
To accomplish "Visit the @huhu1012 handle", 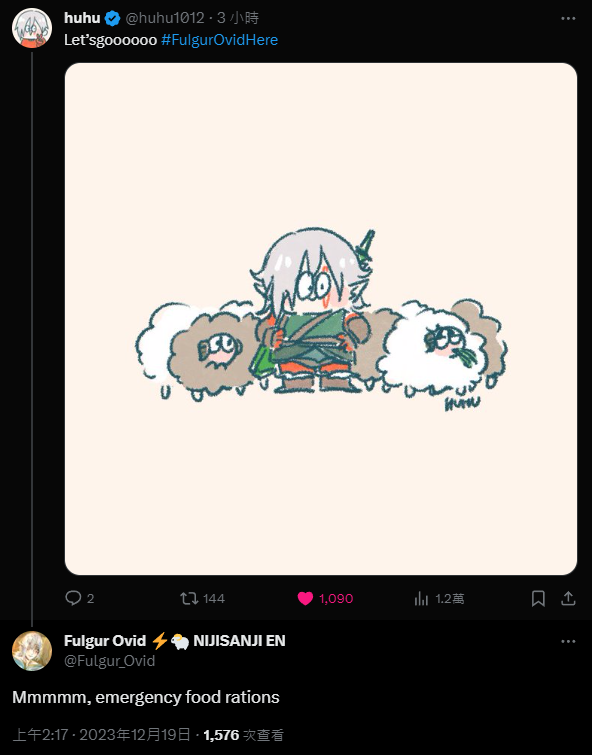I will click(x=165, y=18).
